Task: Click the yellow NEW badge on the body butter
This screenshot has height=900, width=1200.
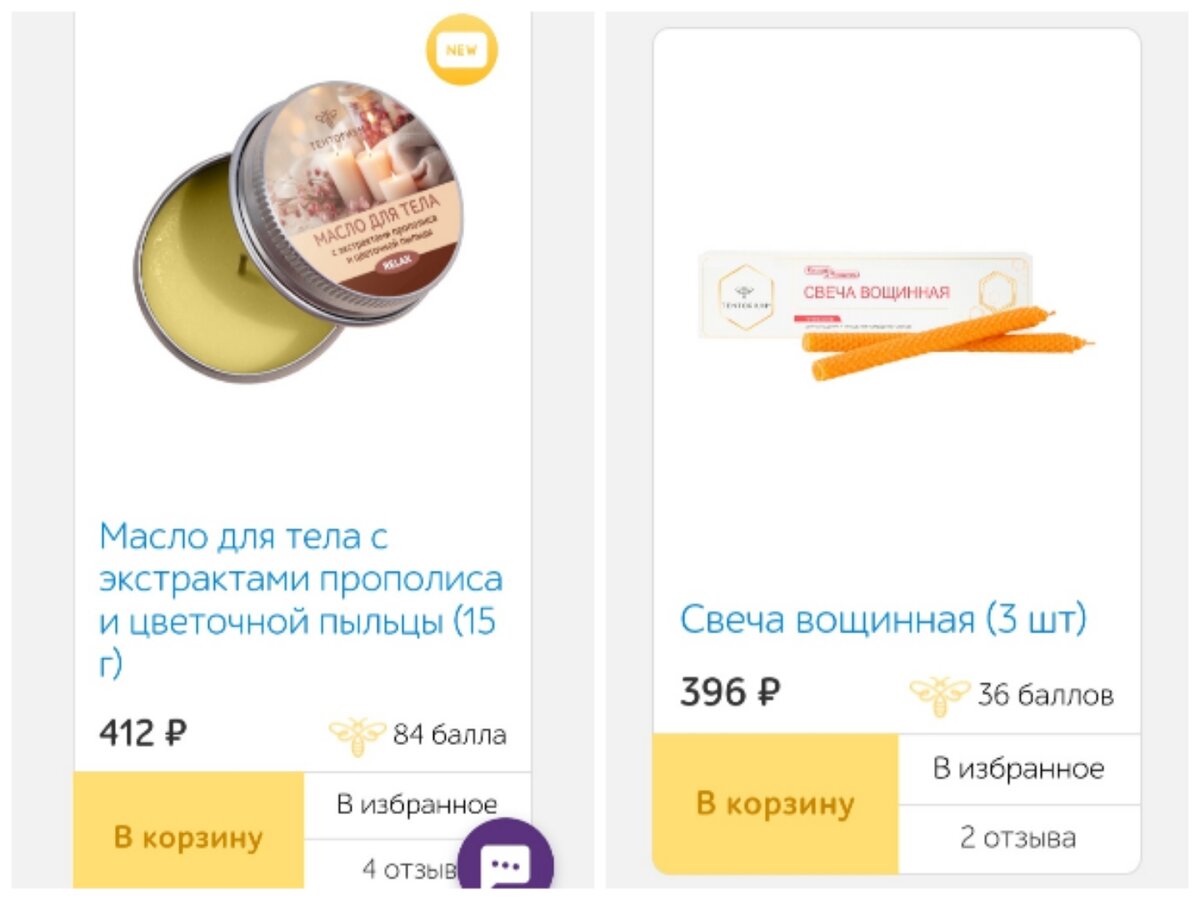Action: [x=462, y=51]
